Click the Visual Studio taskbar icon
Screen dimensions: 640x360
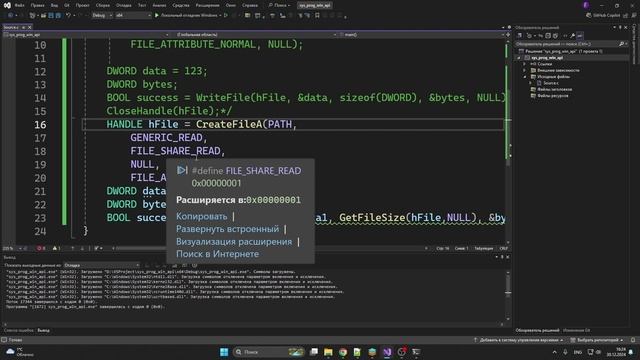(x=387, y=352)
